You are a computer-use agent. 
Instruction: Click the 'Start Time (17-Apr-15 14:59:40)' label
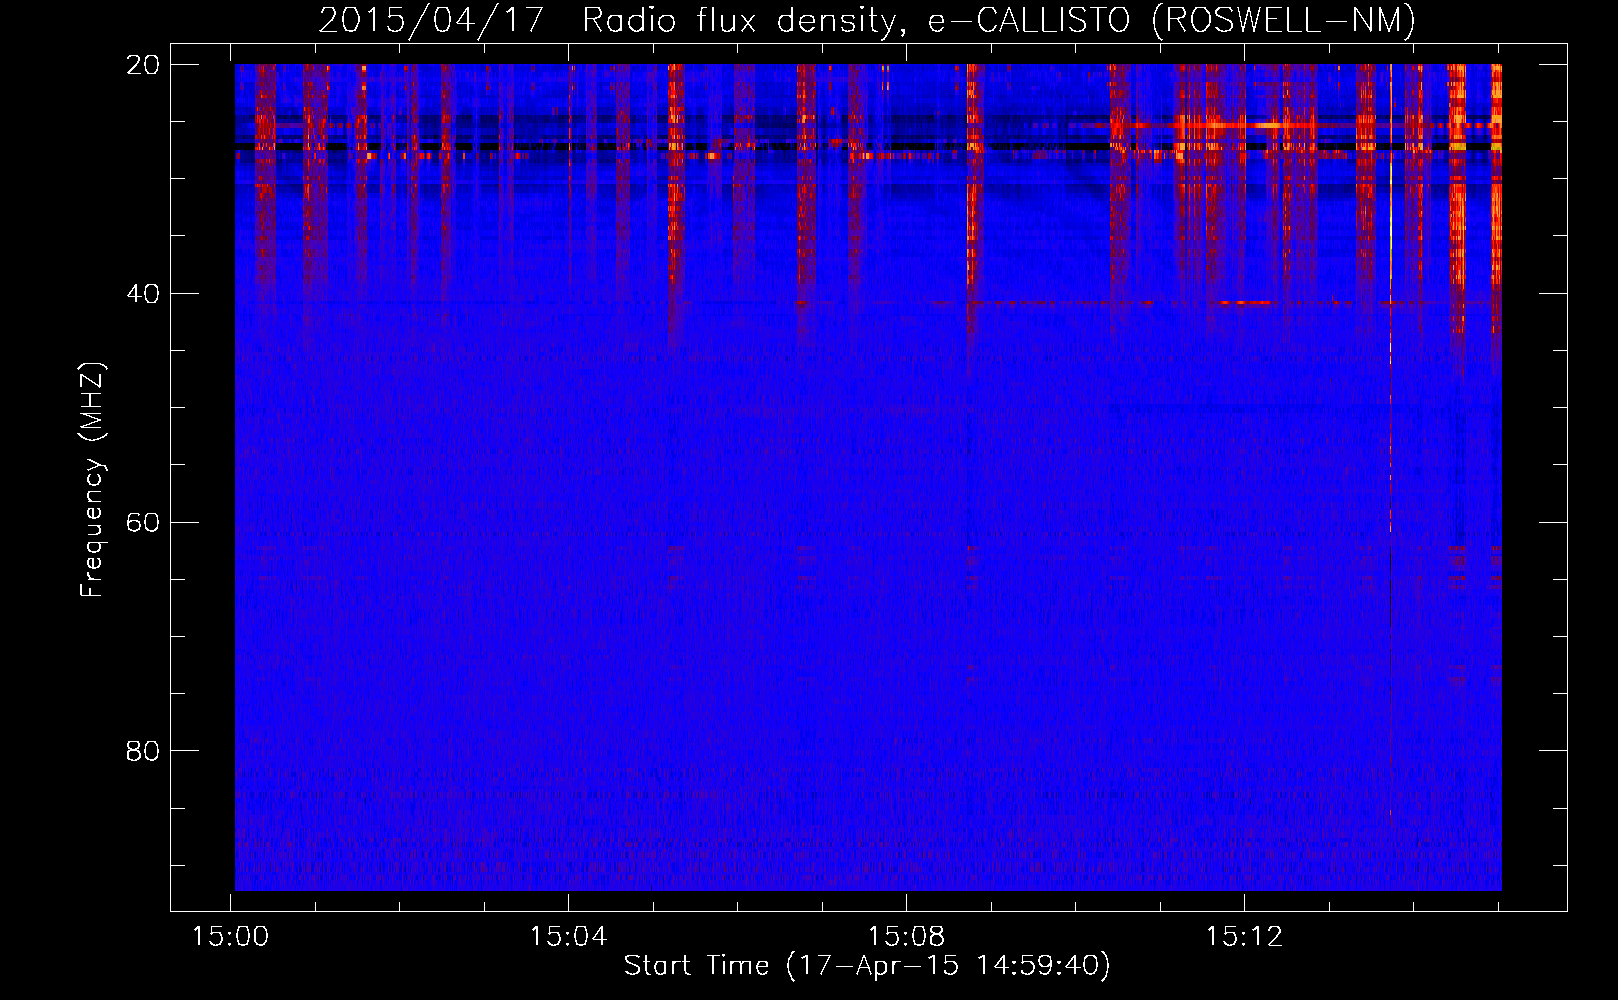(x=867, y=966)
